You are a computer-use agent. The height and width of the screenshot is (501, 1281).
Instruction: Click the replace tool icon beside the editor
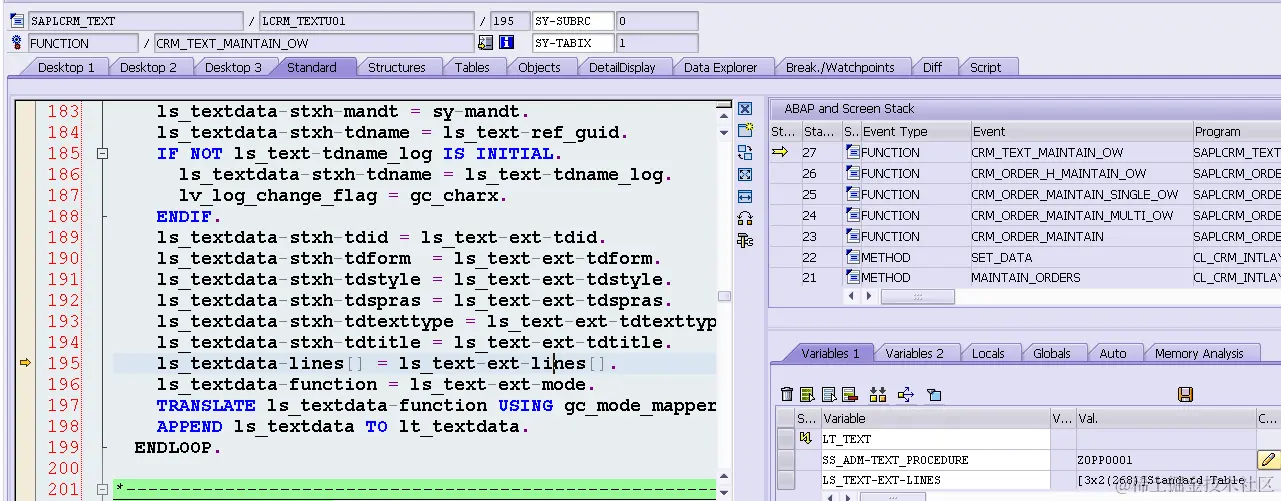coord(745,152)
